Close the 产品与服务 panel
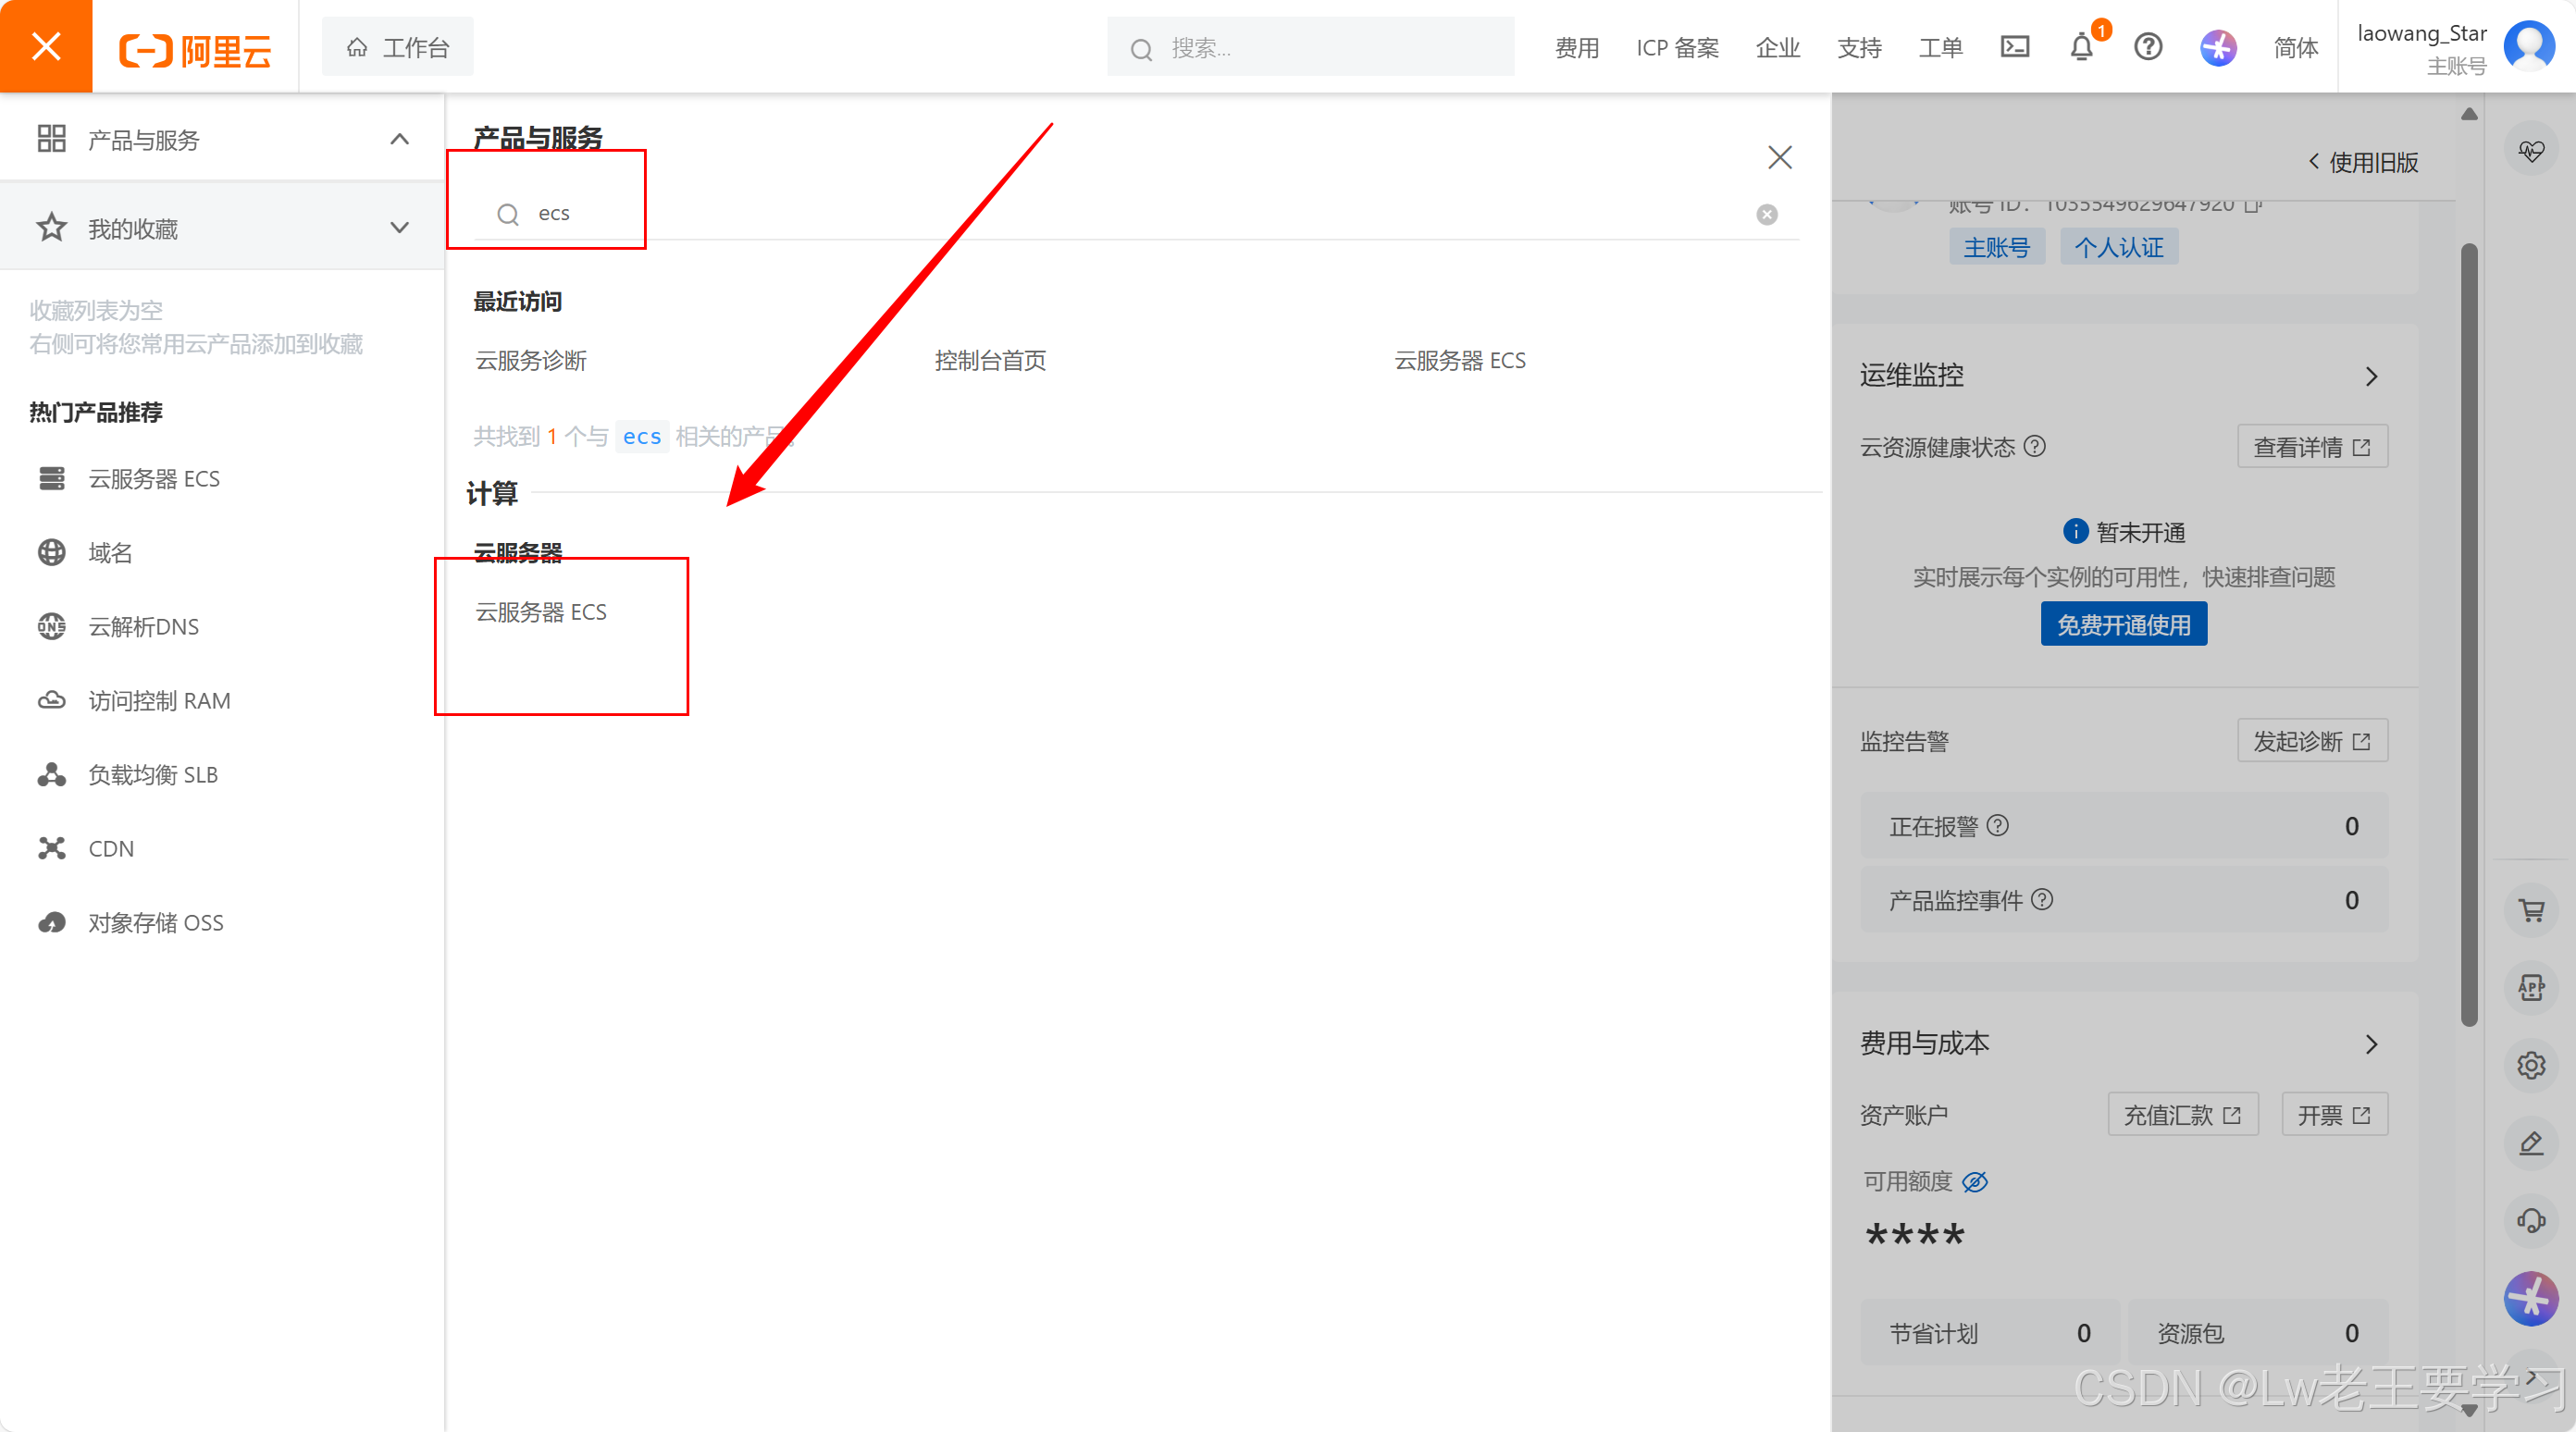The image size is (2576, 1432). pos(1779,157)
